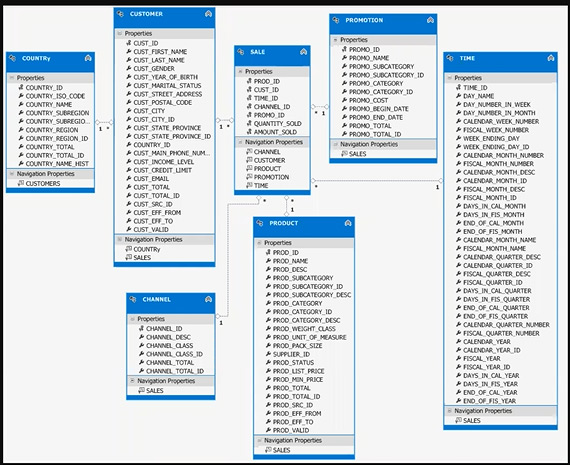
Task: Click the navigation icon beside SALES in PROMOTION
Action: 344,154
